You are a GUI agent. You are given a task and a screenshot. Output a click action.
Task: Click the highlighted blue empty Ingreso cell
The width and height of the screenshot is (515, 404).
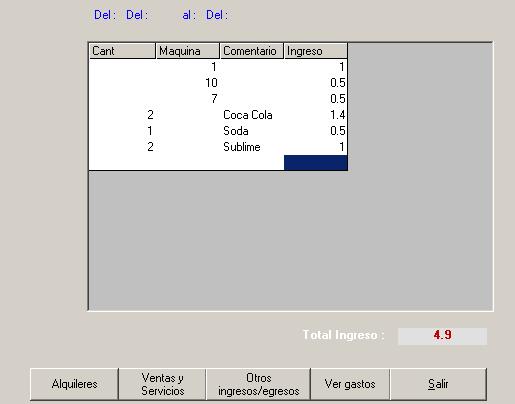[316, 163]
